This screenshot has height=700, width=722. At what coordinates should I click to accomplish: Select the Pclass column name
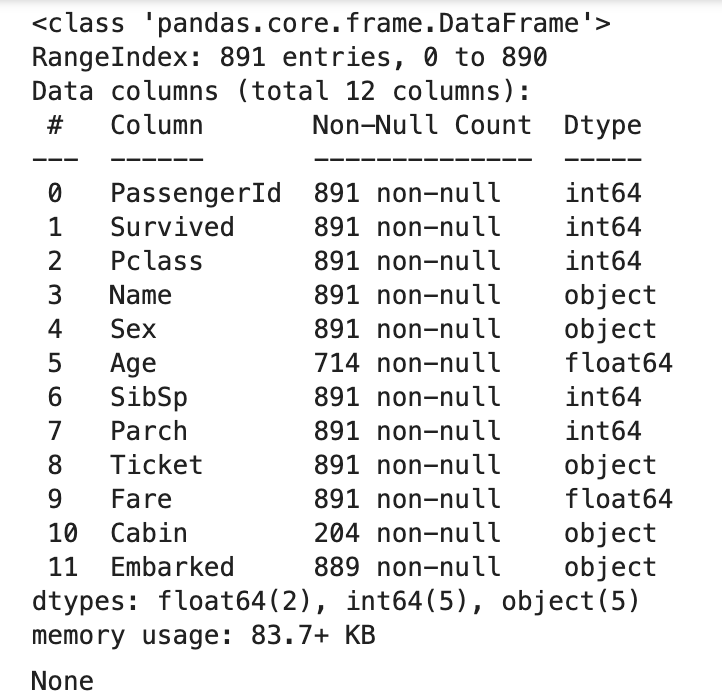point(156,261)
